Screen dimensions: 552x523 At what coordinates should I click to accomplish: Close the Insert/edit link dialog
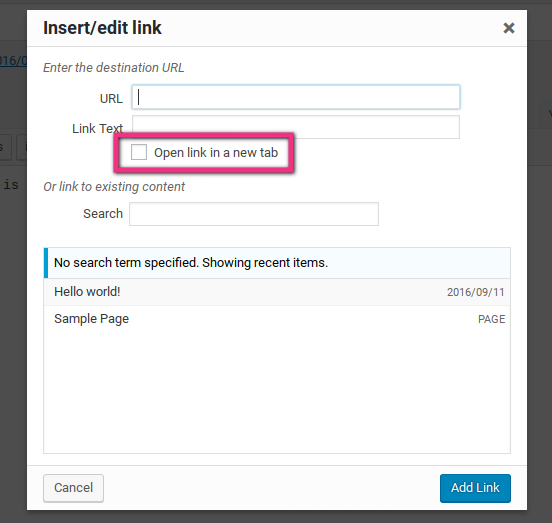point(509,28)
